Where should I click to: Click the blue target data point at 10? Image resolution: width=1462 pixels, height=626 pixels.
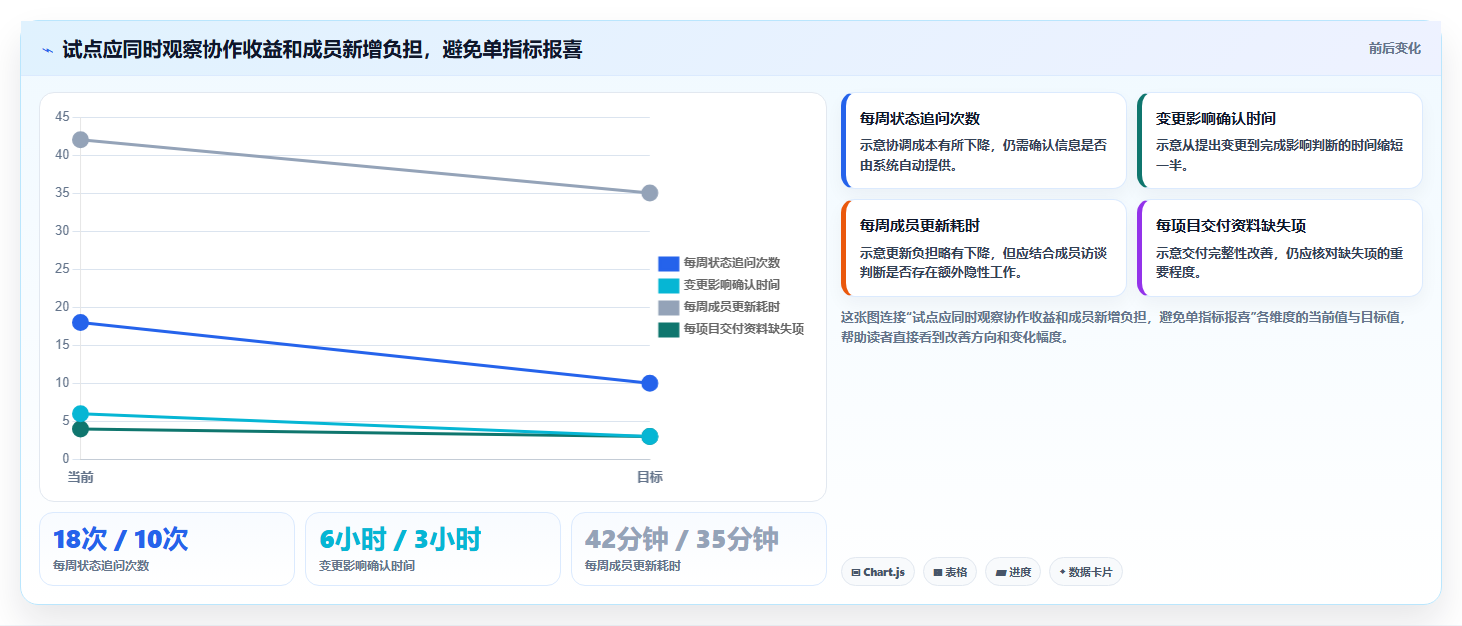649,383
